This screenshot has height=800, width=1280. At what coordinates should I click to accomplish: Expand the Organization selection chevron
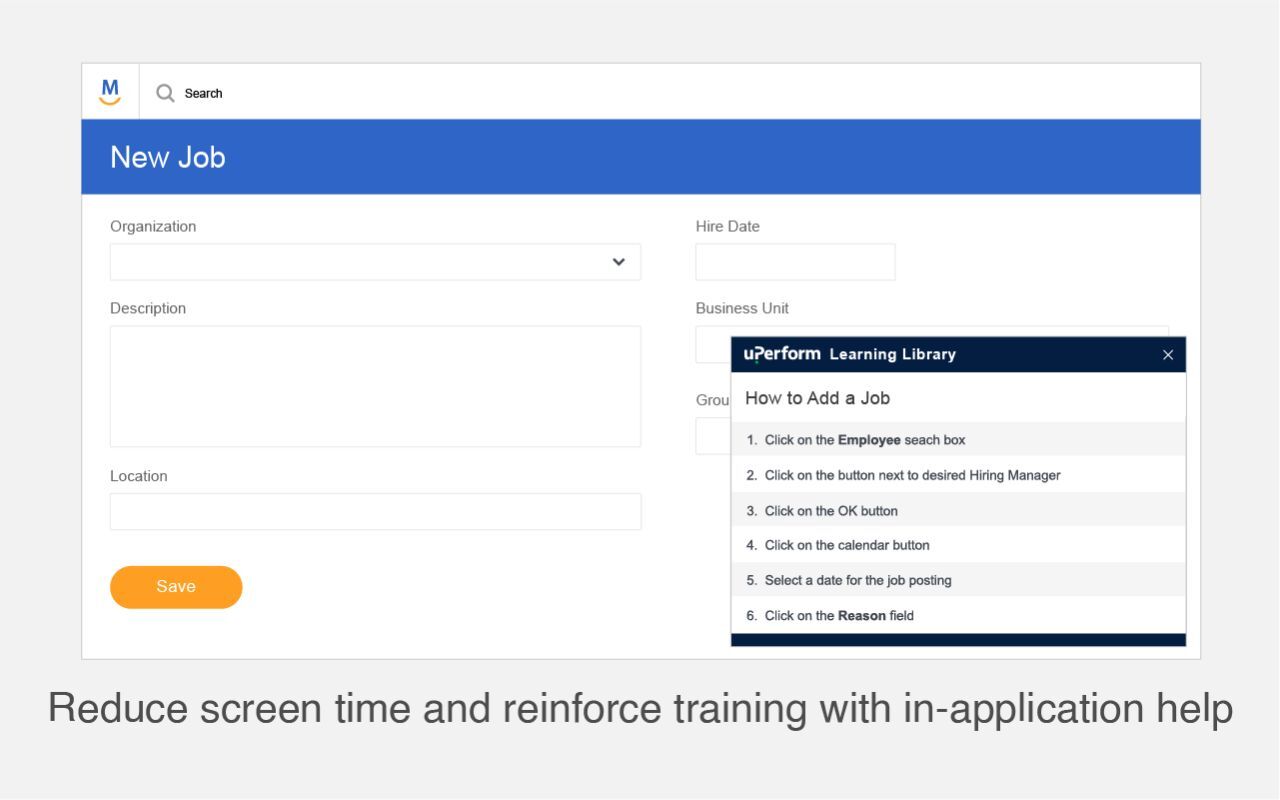pyautogui.click(x=619, y=261)
